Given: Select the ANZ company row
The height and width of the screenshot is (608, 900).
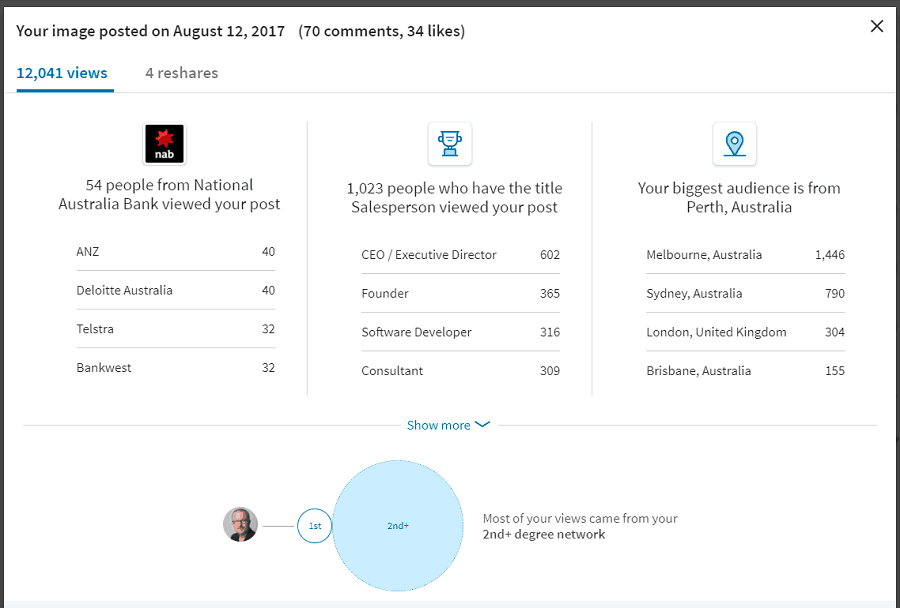Looking at the screenshot, I should point(175,251).
